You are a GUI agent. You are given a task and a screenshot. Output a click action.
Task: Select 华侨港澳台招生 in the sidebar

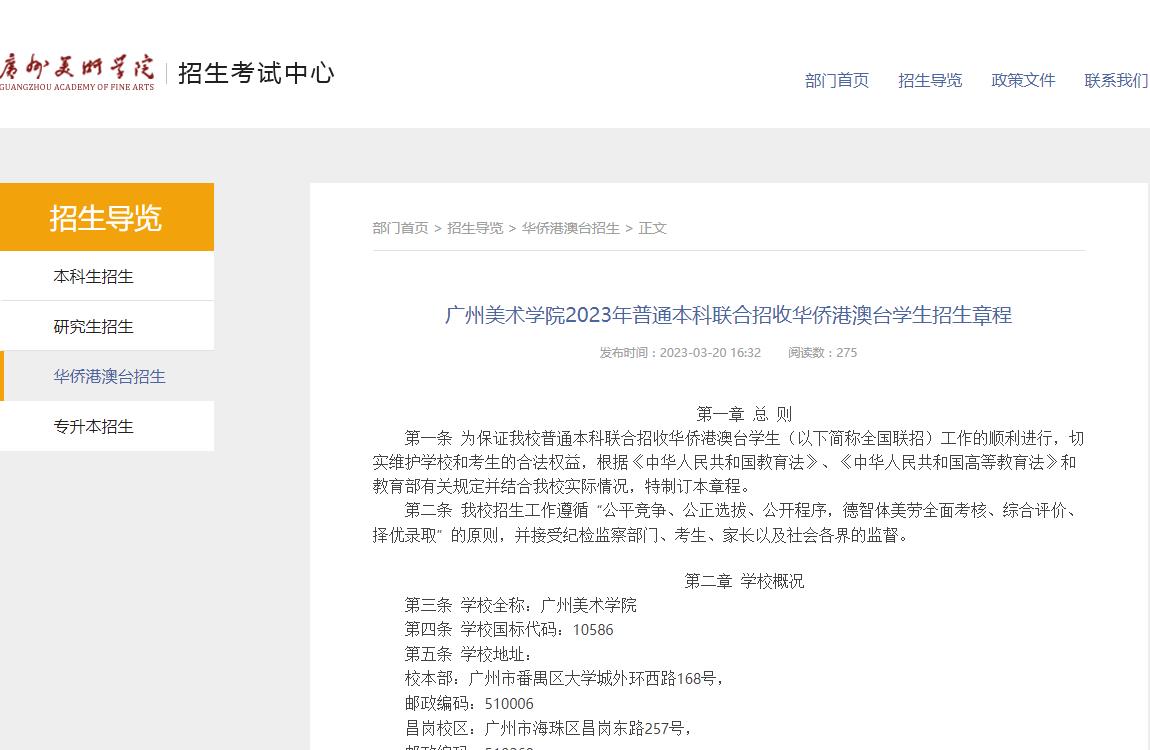pos(107,376)
